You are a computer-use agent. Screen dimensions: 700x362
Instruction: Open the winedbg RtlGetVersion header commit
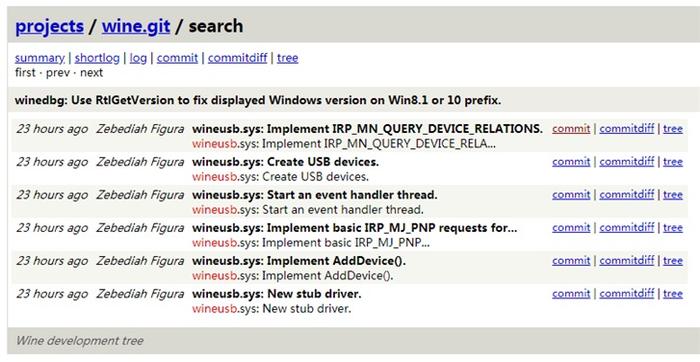tap(258, 100)
